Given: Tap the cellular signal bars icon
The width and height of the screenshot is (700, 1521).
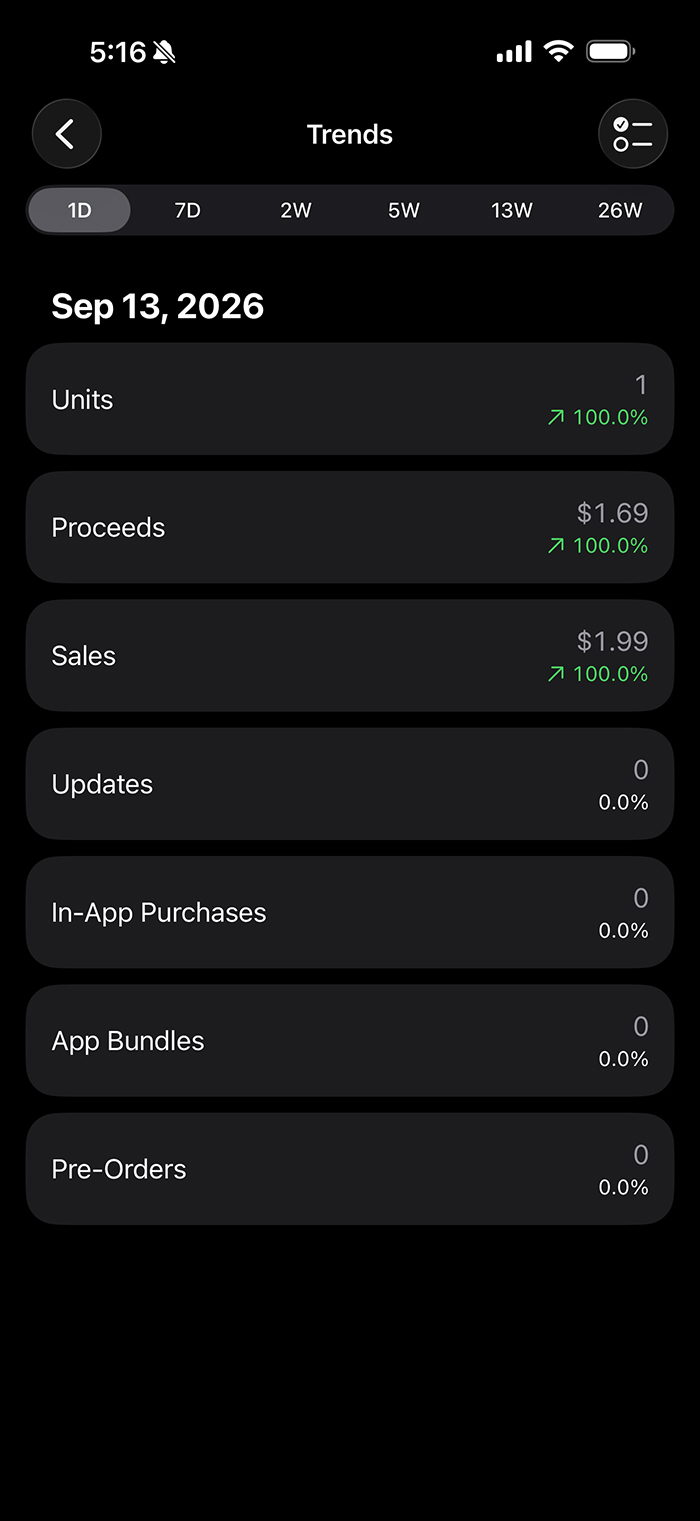Looking at the screenshot, I should (x=514, y=52).
